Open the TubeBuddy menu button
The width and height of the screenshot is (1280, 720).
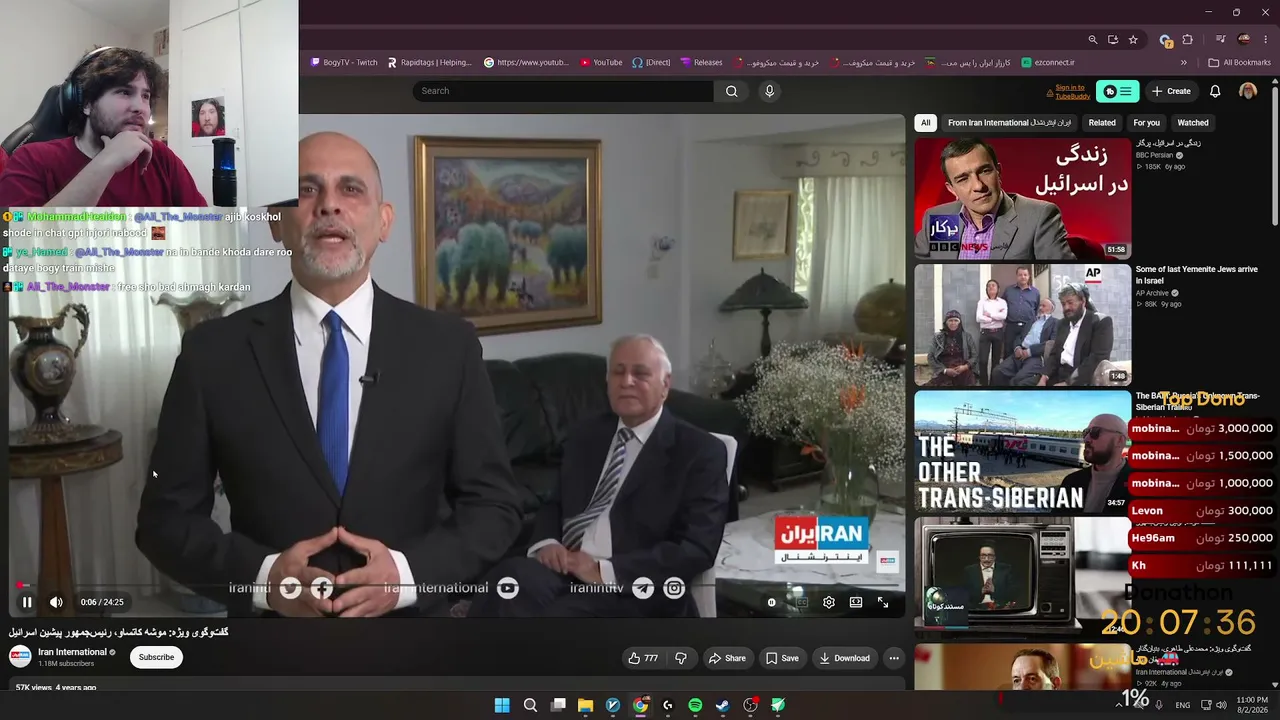click(1117, 91)
